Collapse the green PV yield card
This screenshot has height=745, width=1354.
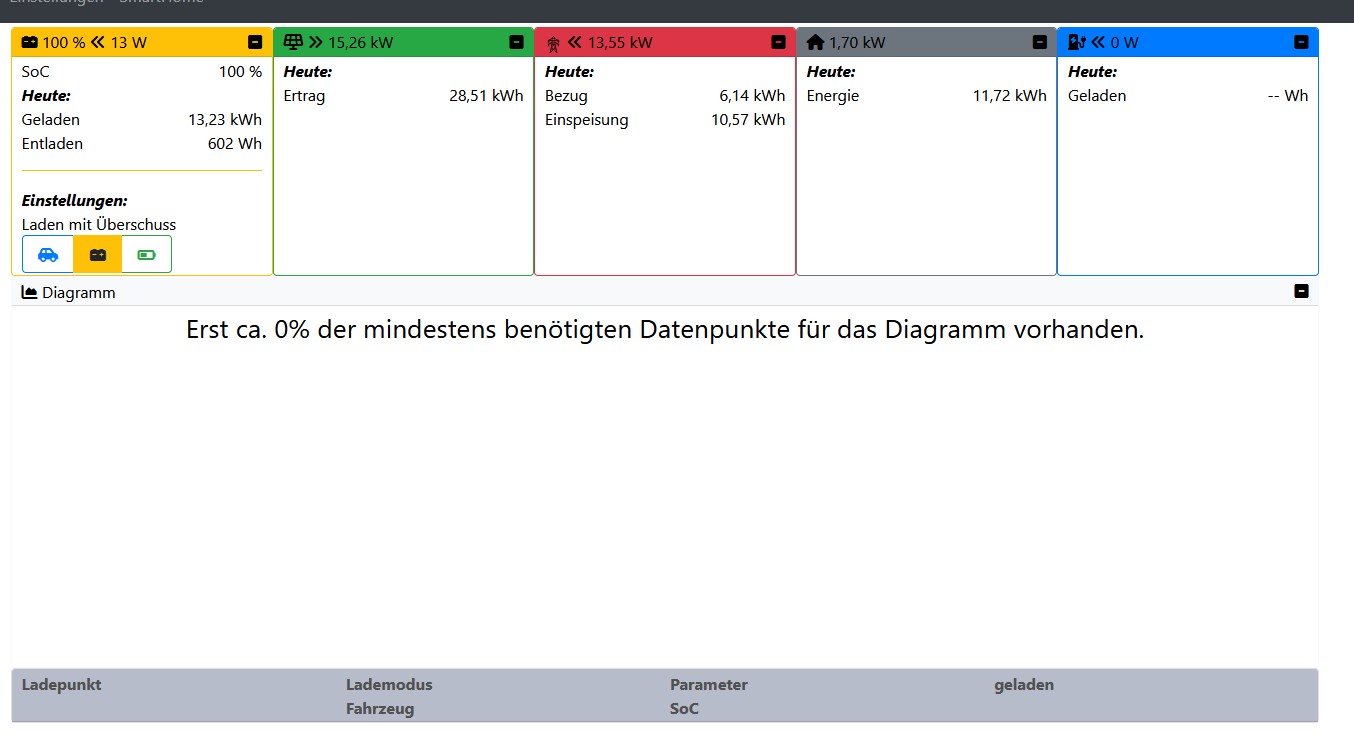click(516, 42)
